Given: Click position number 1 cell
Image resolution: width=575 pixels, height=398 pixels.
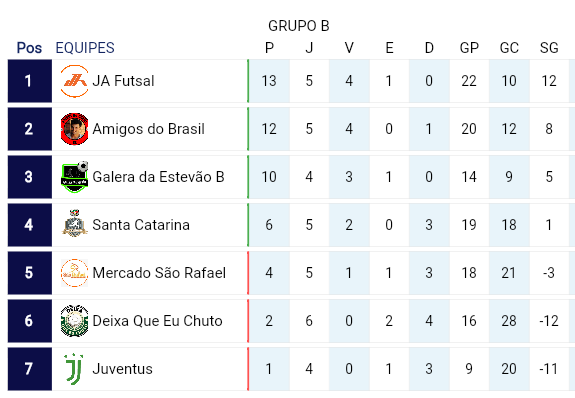Looking at the screenshot, I should pyautogui.click(x=30, y=81).
